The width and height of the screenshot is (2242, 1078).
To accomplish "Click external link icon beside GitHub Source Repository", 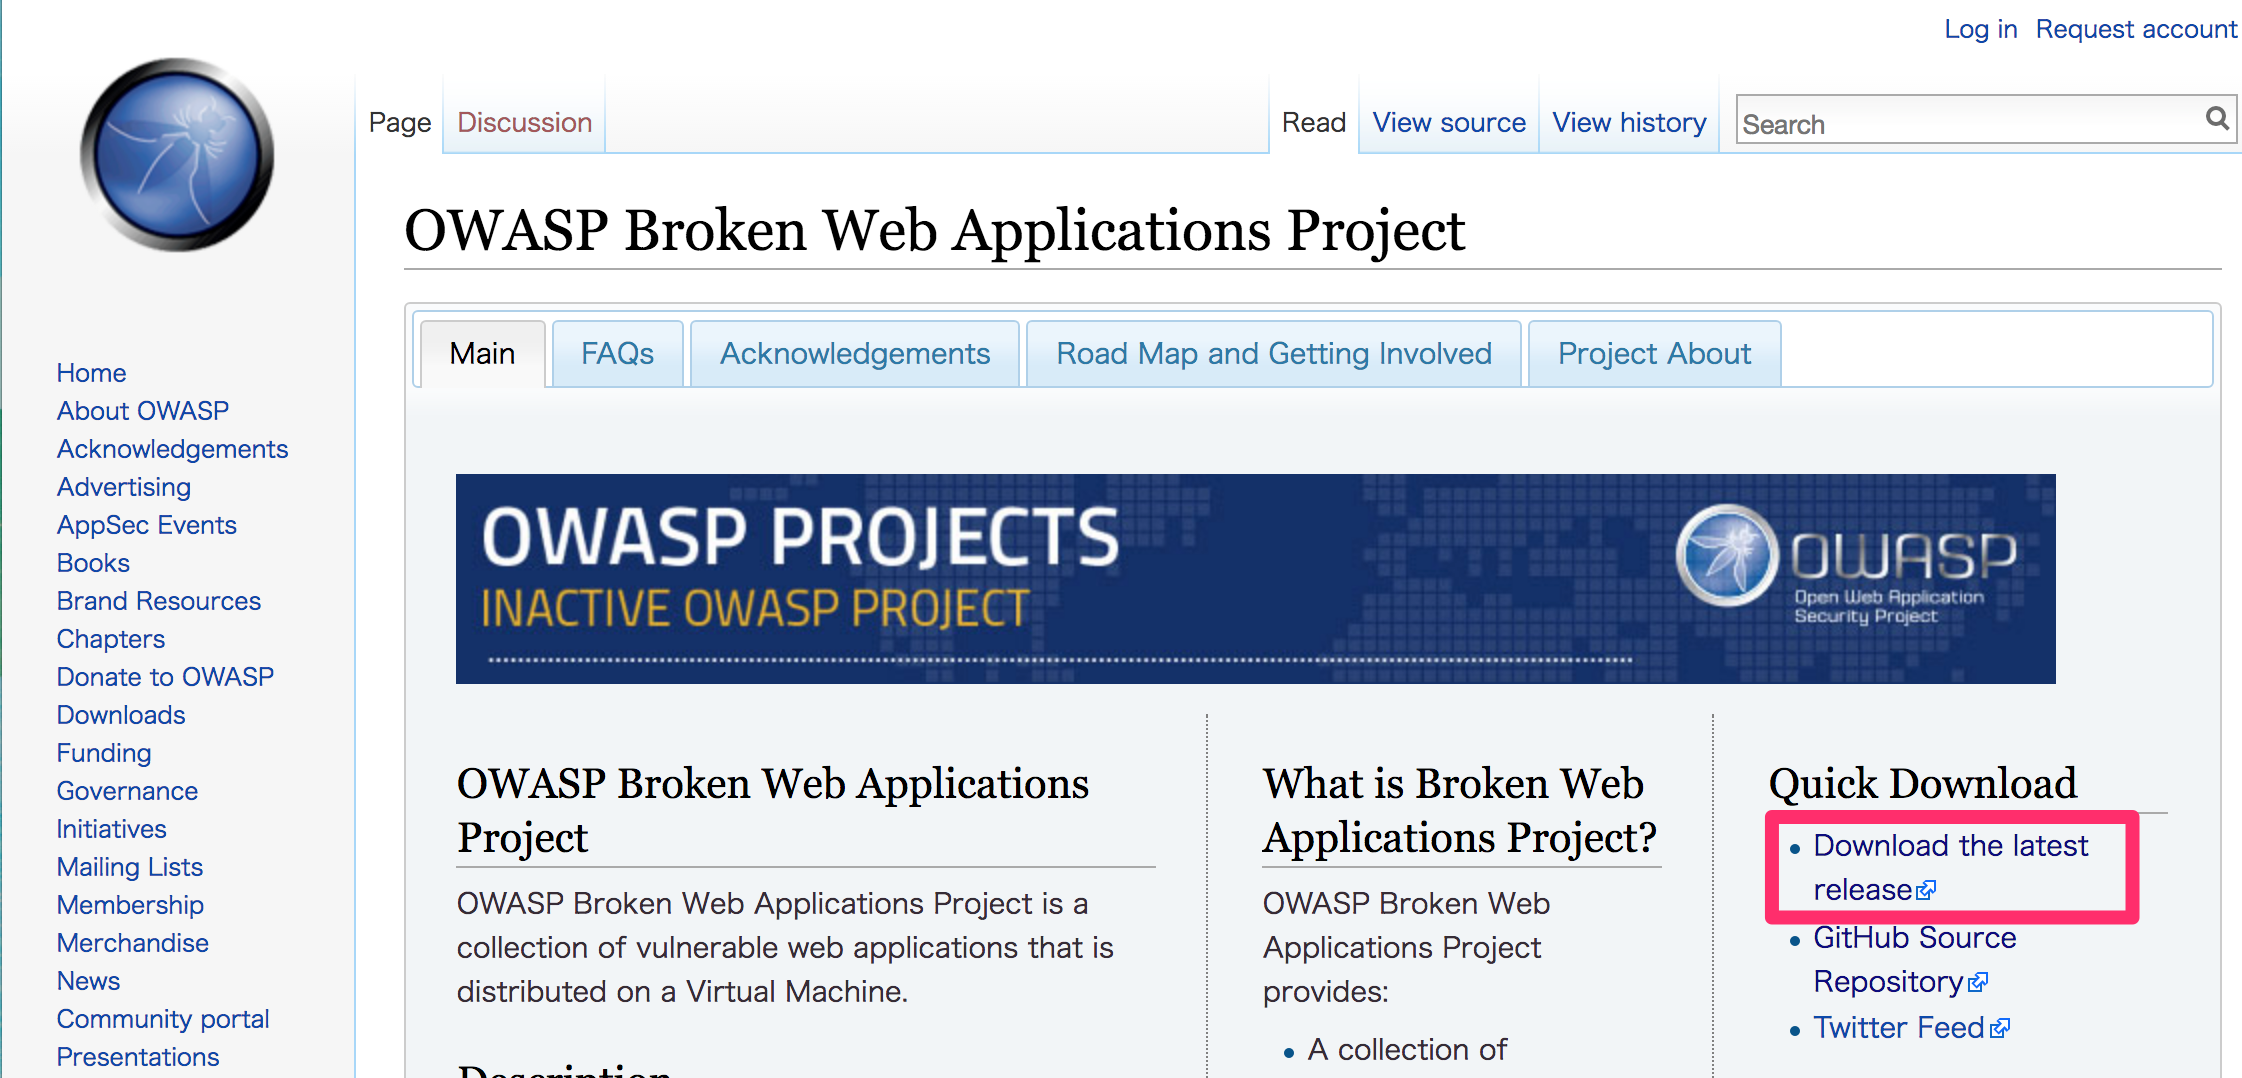I will (1977, 983).
